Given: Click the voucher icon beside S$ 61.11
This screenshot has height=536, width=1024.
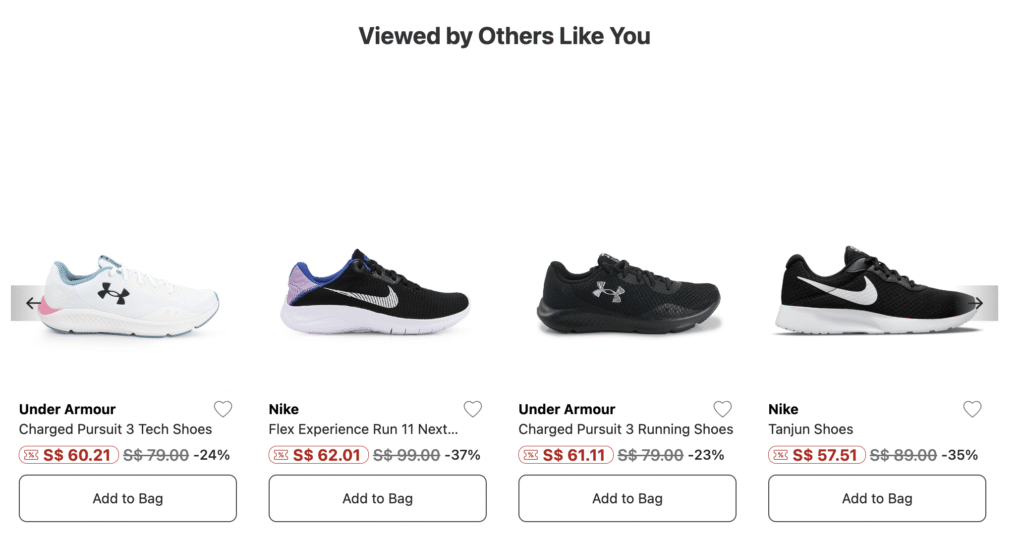Looking at the screenshot, I should [x=531, y=455].
